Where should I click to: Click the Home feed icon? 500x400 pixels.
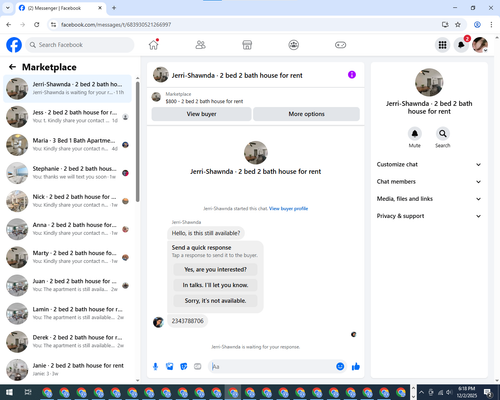point(154,45)
